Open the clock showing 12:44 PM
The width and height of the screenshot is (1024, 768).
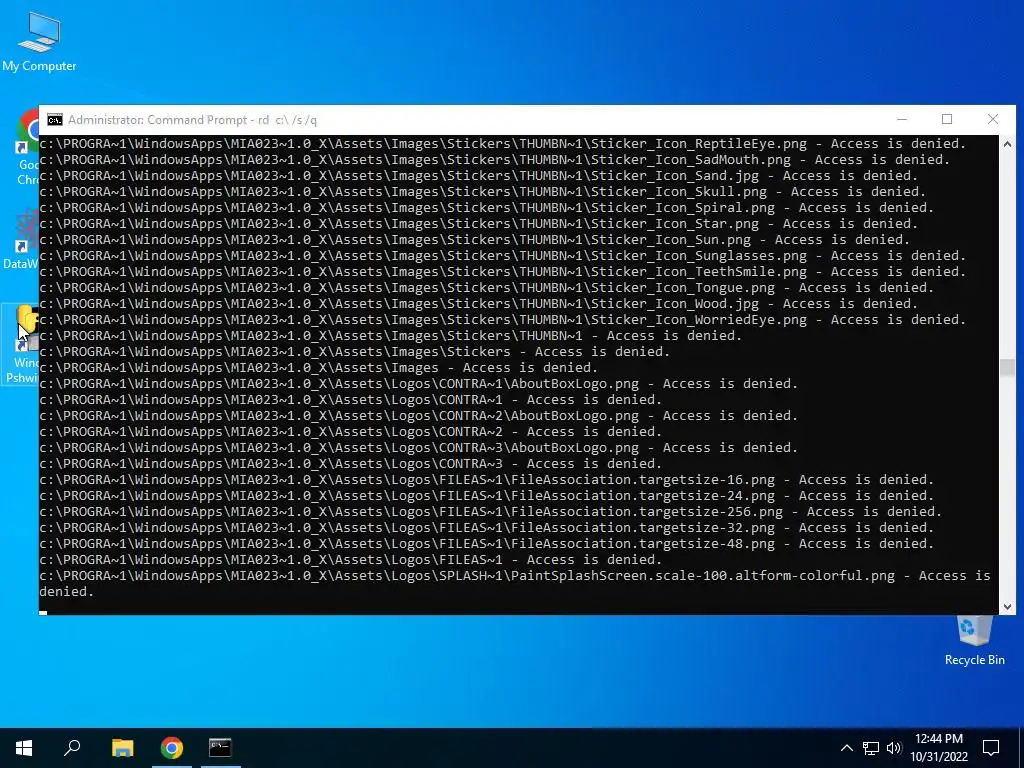coord(938,748)
